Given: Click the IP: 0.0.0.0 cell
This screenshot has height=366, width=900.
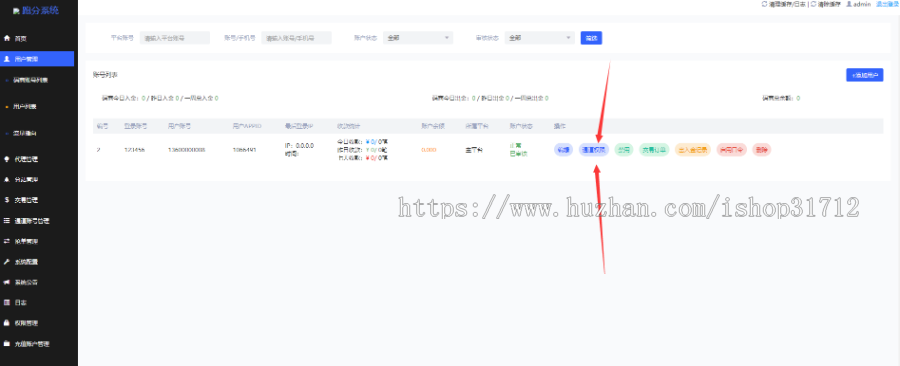Looking at the screenshot, I should pos(299,146).
